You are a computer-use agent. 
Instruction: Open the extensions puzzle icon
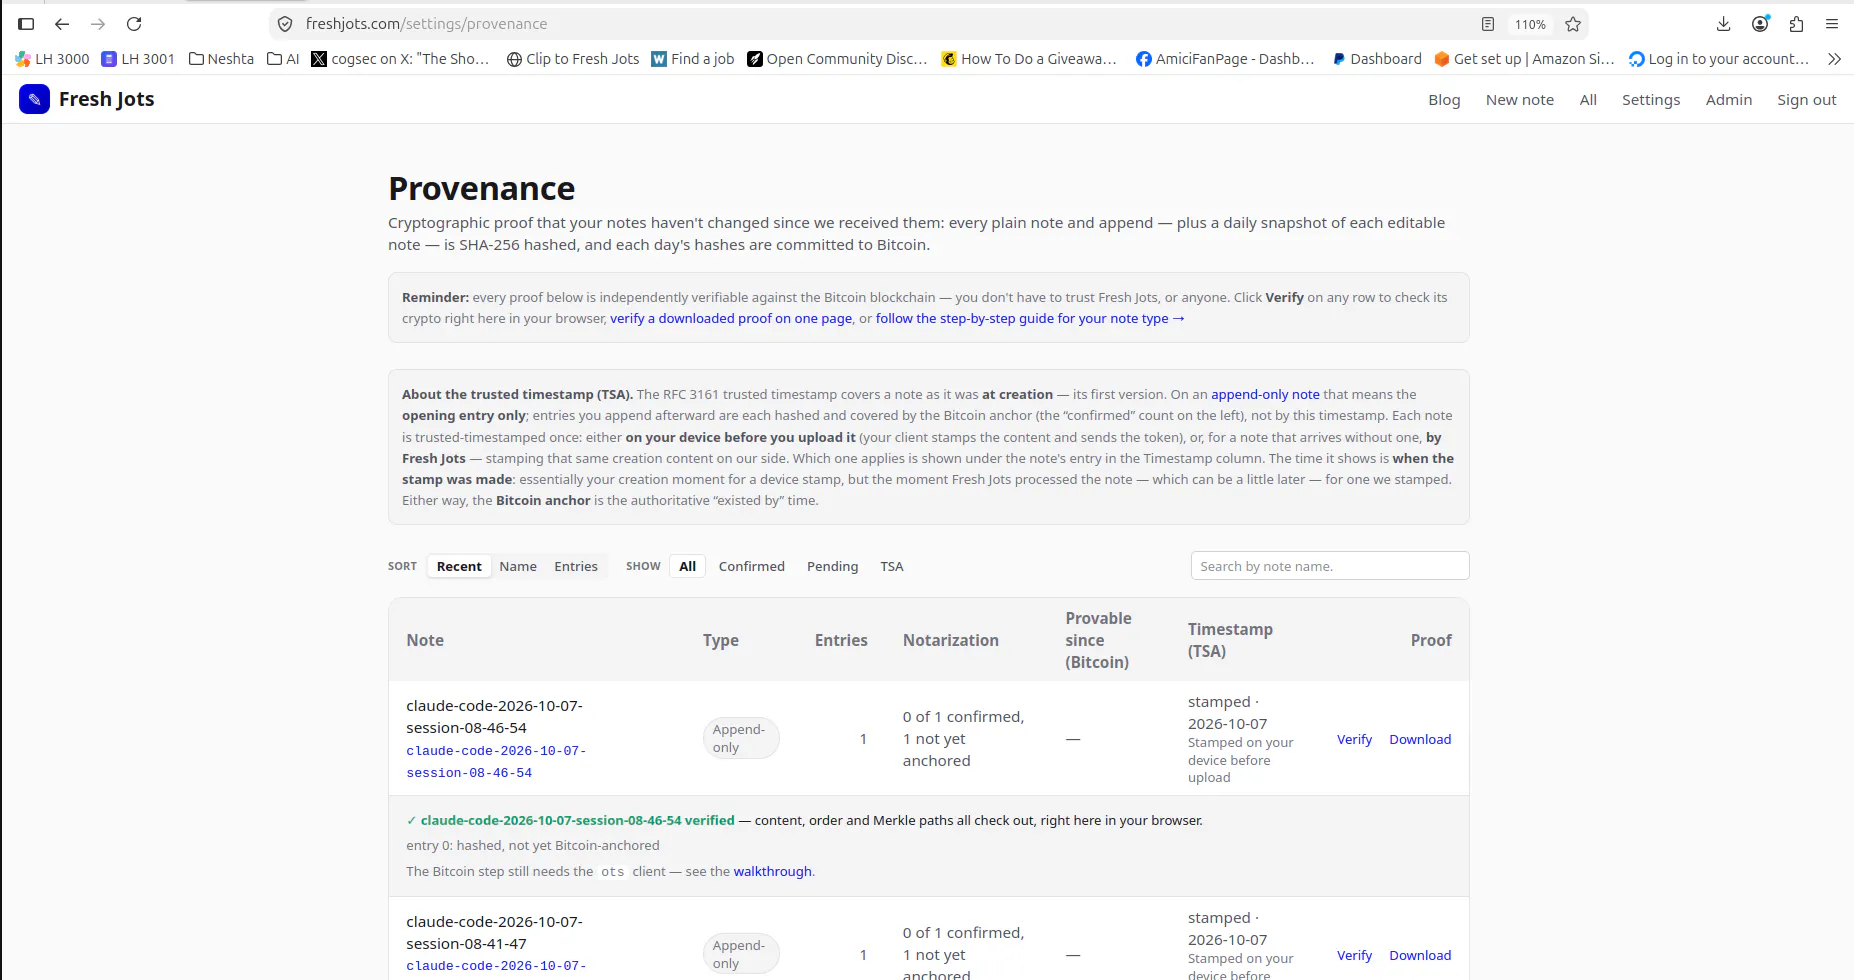point(1796,24)
